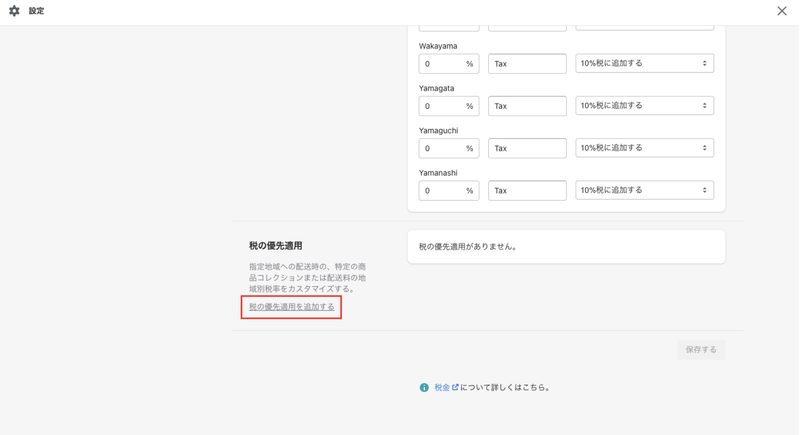Edit Yamaguchi tax rate percentage field
Viewport: 800px width, 435px height.
(x=449, y=148)
